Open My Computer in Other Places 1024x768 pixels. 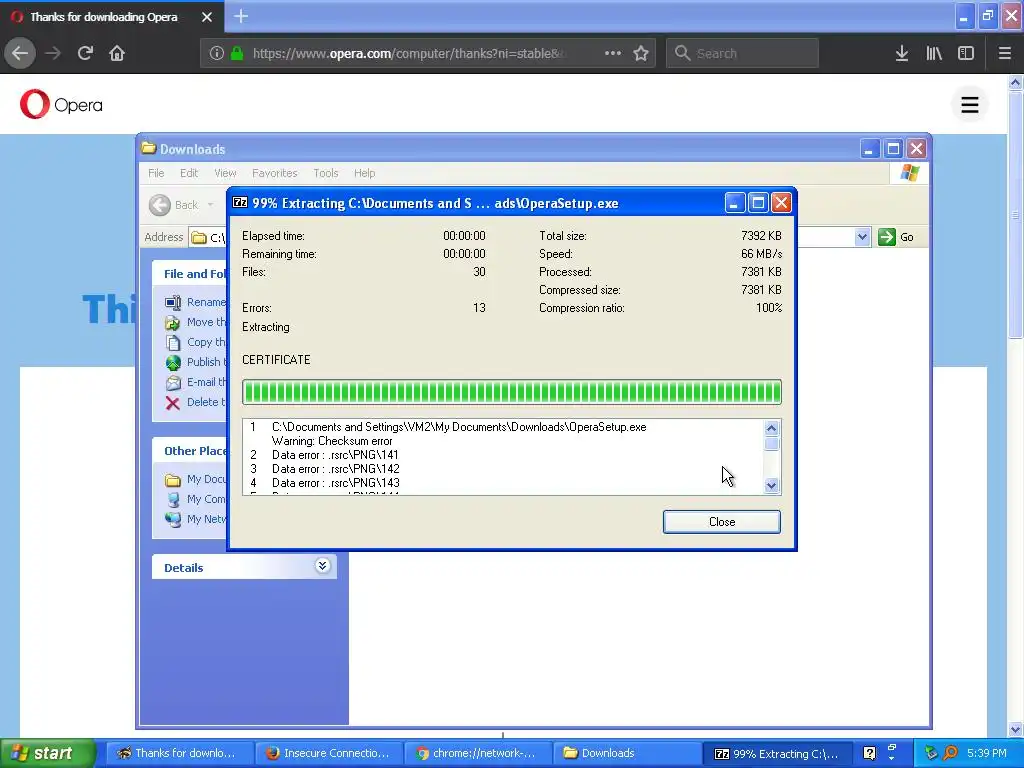(x=206, y=499)
